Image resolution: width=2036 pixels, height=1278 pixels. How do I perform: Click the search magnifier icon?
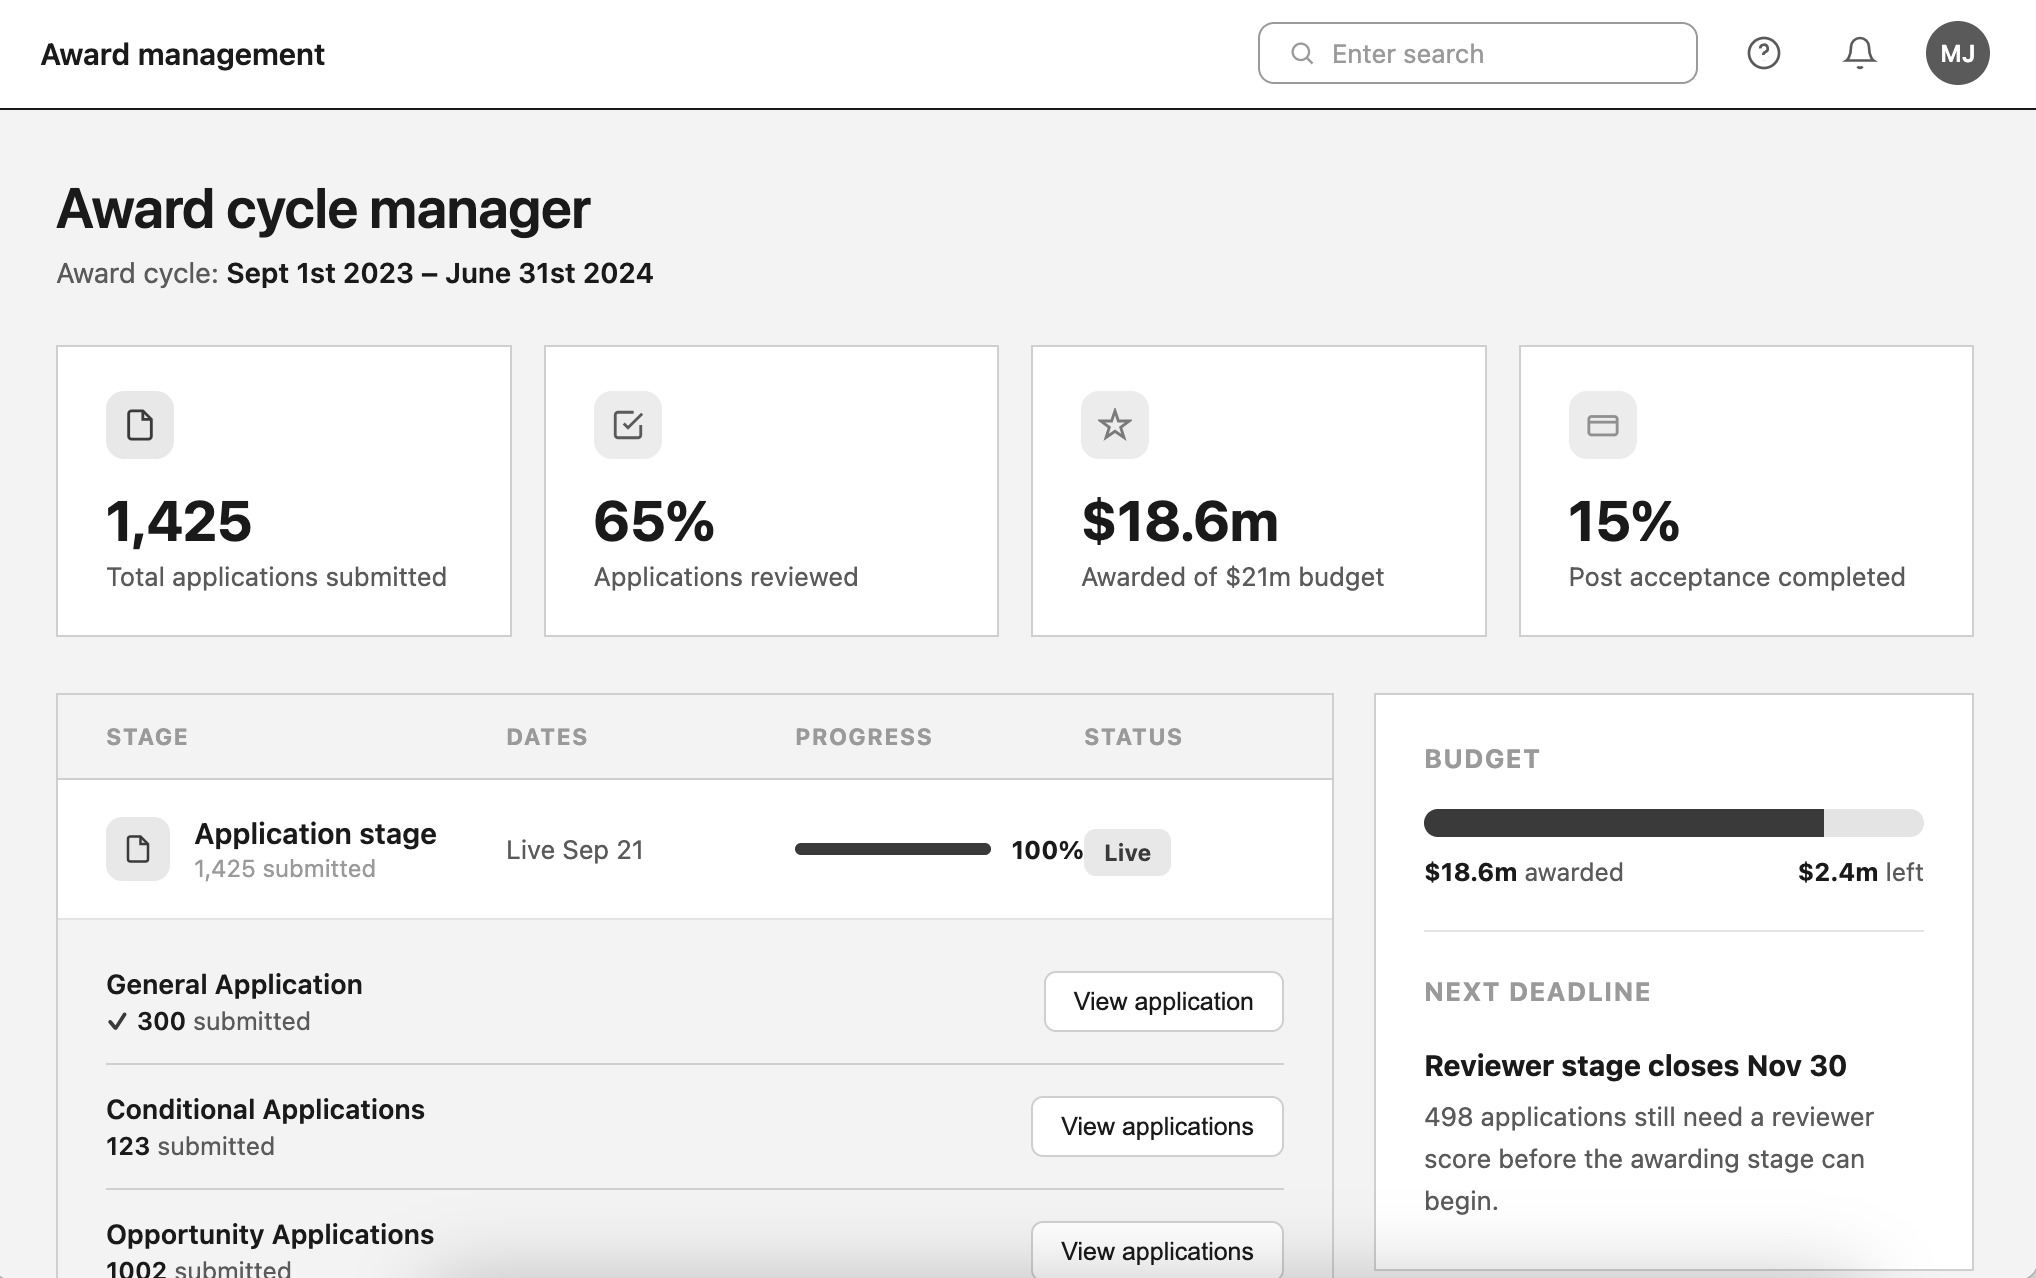(1301, 53)
